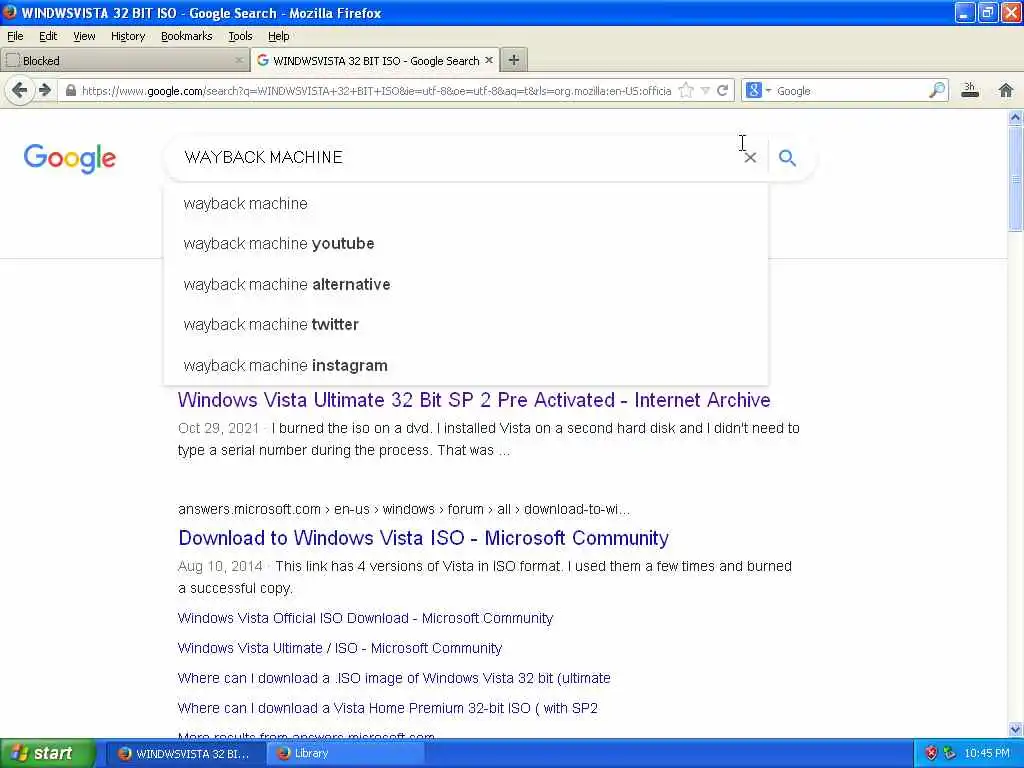The width and height of the screenshot is (1024, 768).
Task: Click in the address bar URL
Action: (376, 91)
